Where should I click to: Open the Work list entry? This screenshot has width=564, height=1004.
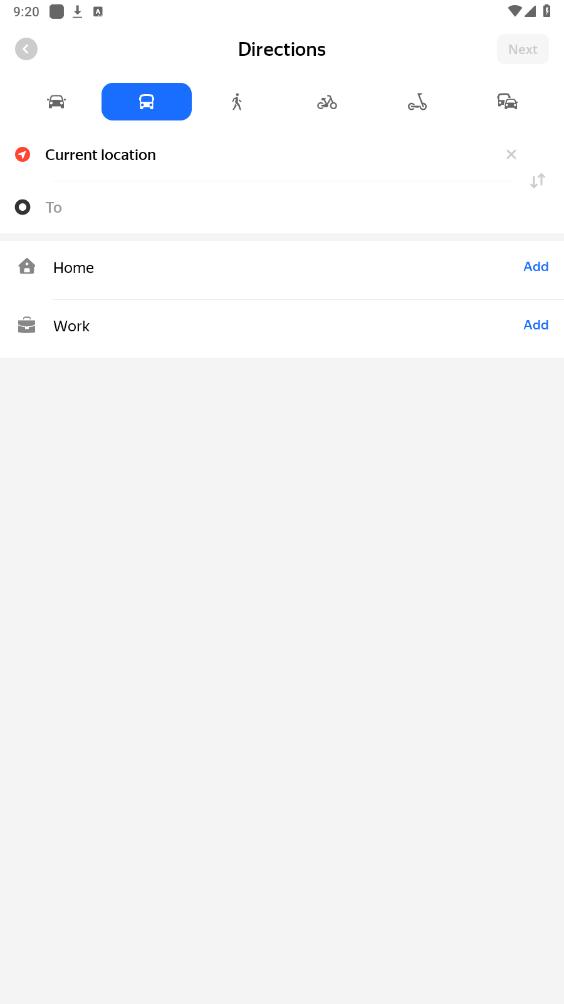coord(282,326)
